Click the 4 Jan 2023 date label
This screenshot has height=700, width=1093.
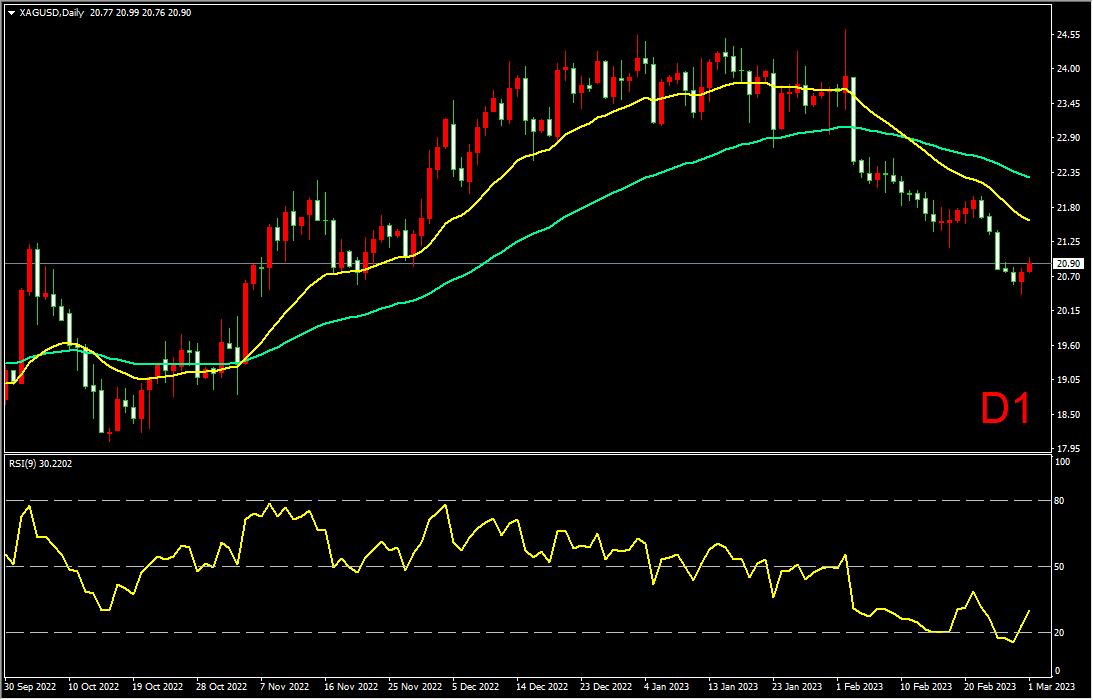click(x=666, y=687)
